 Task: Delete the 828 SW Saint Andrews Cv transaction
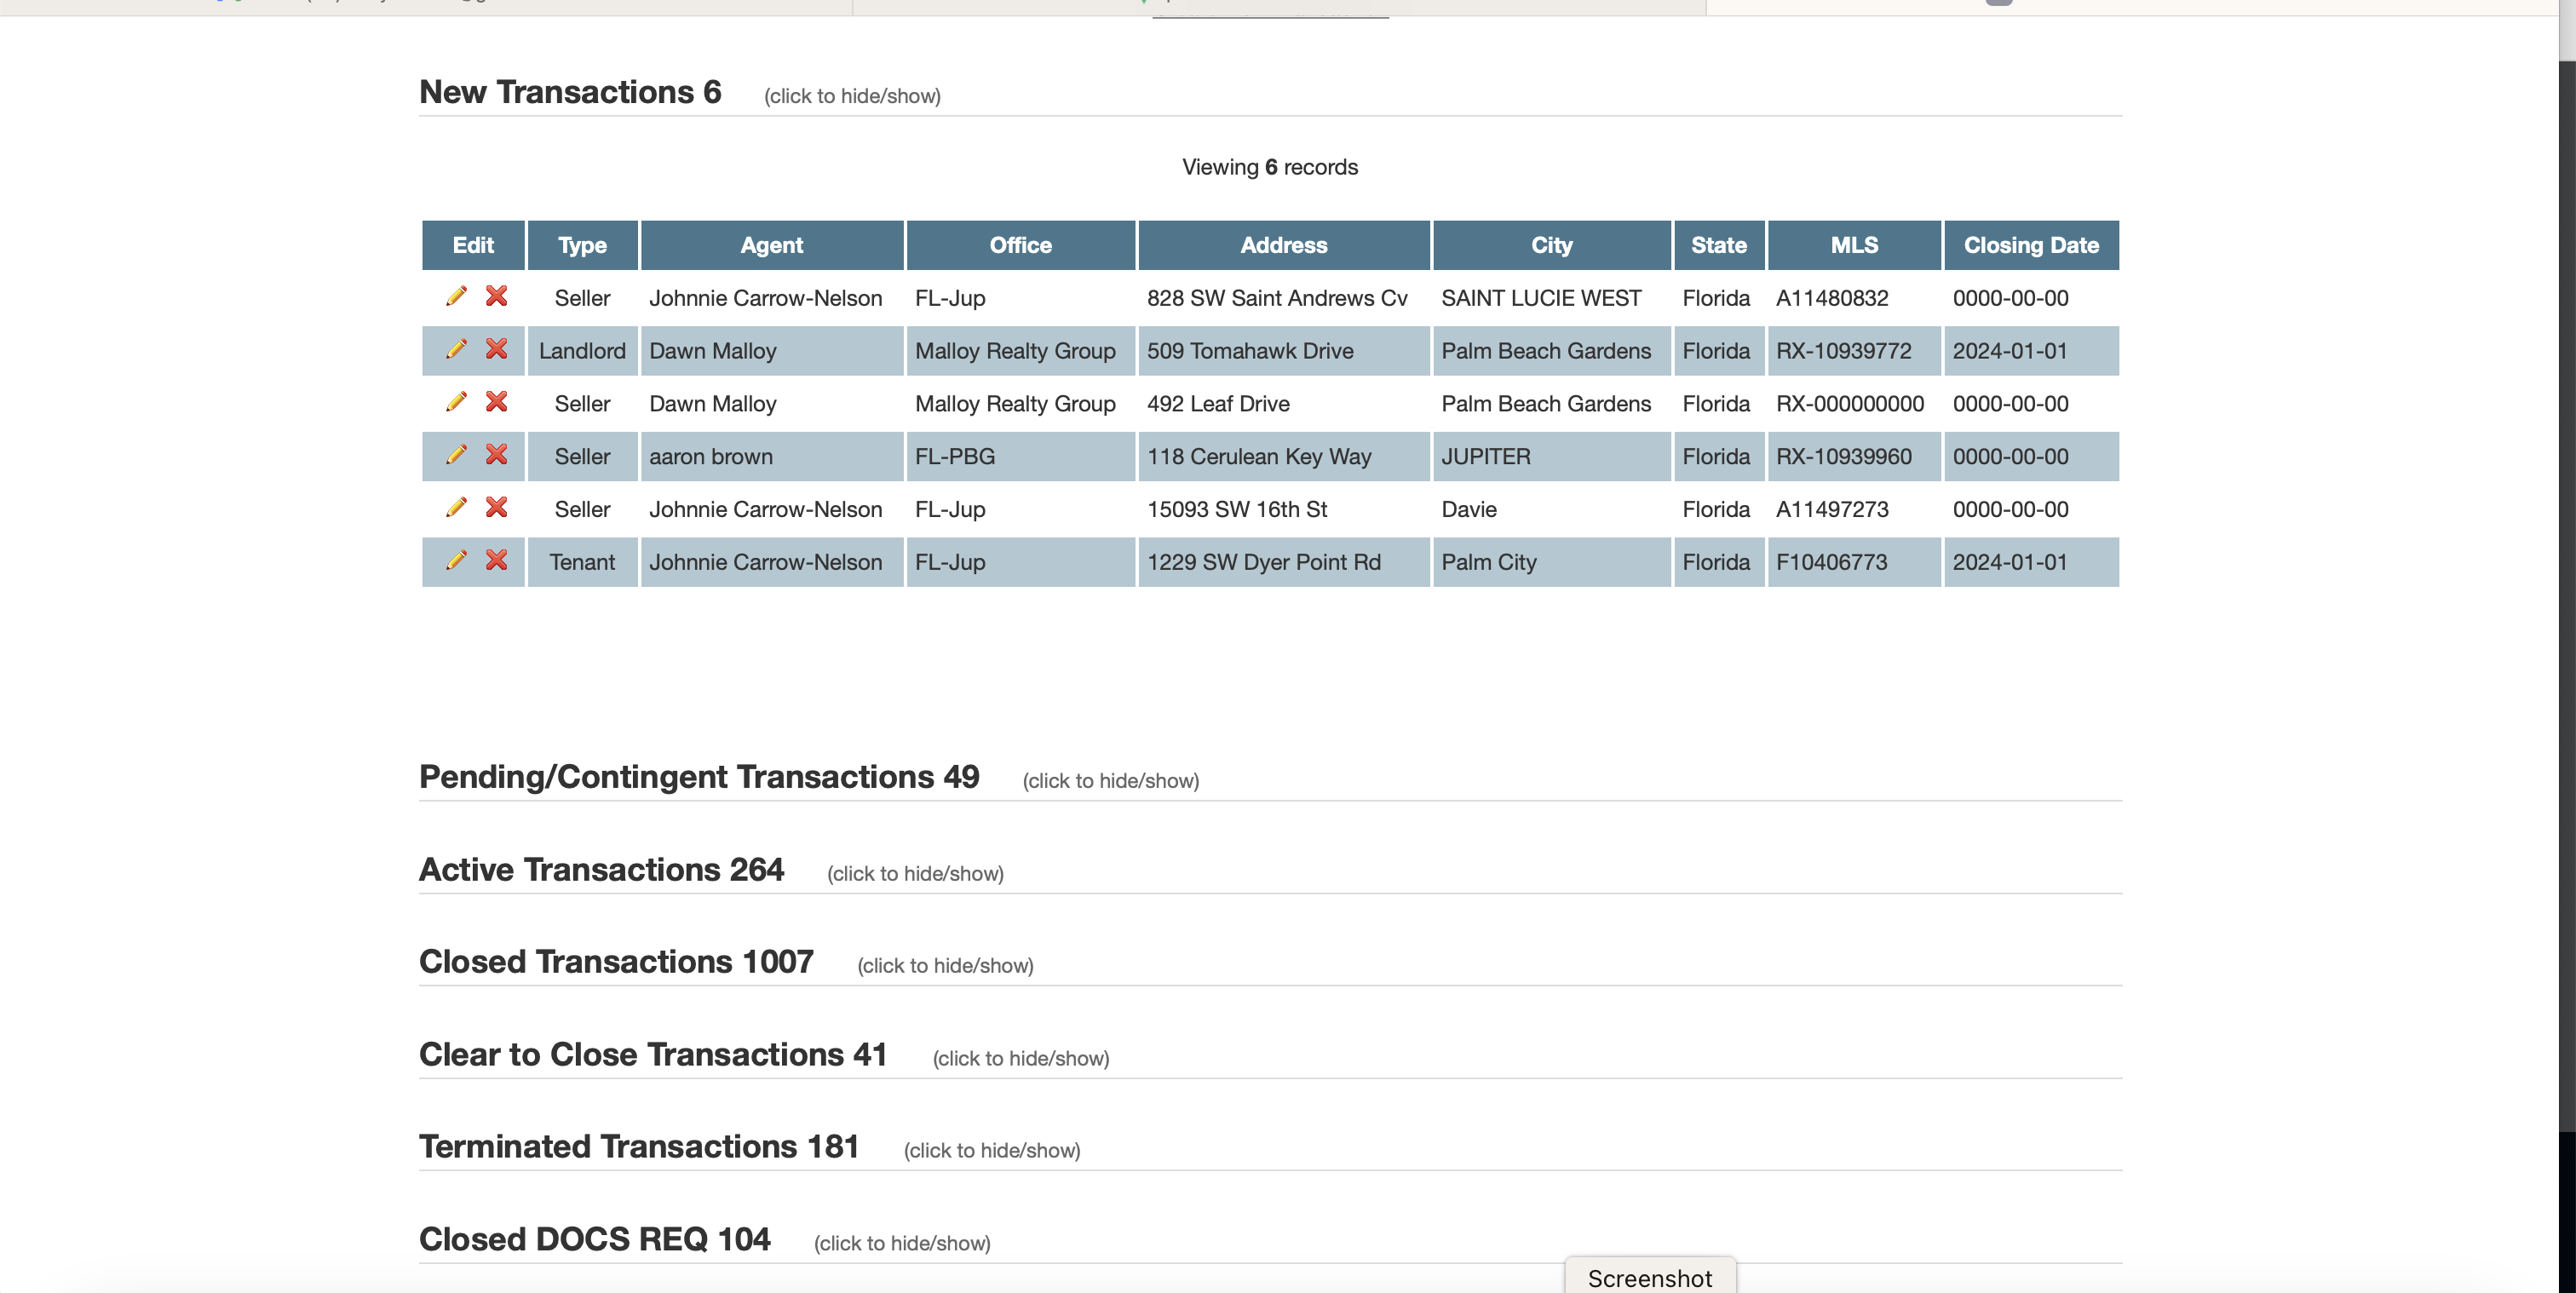click(496, 296)
